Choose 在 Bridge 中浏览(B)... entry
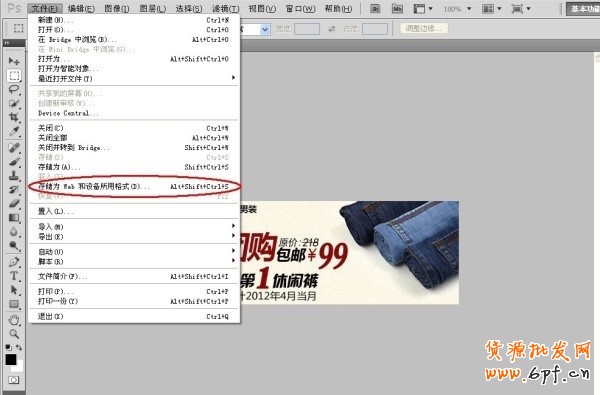 click(134, 39)
